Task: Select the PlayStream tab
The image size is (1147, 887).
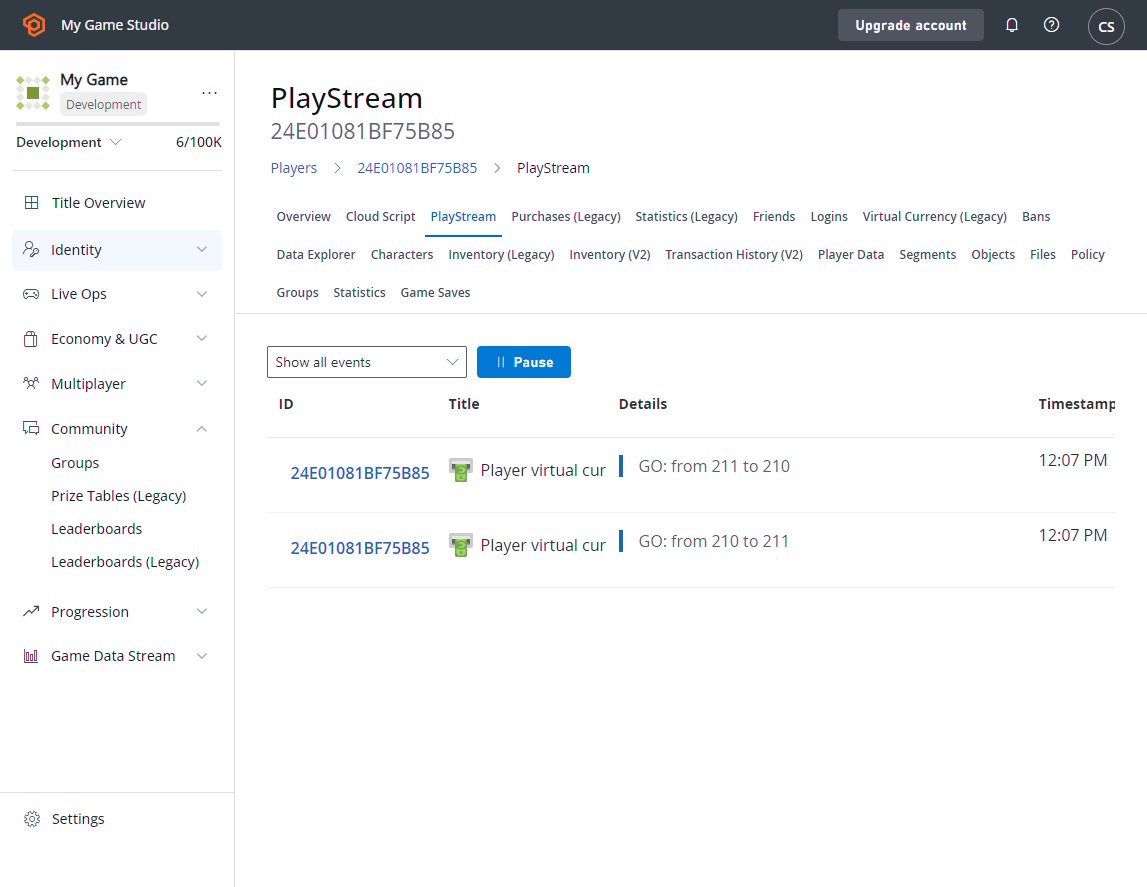Action: [x=463, y=216]
